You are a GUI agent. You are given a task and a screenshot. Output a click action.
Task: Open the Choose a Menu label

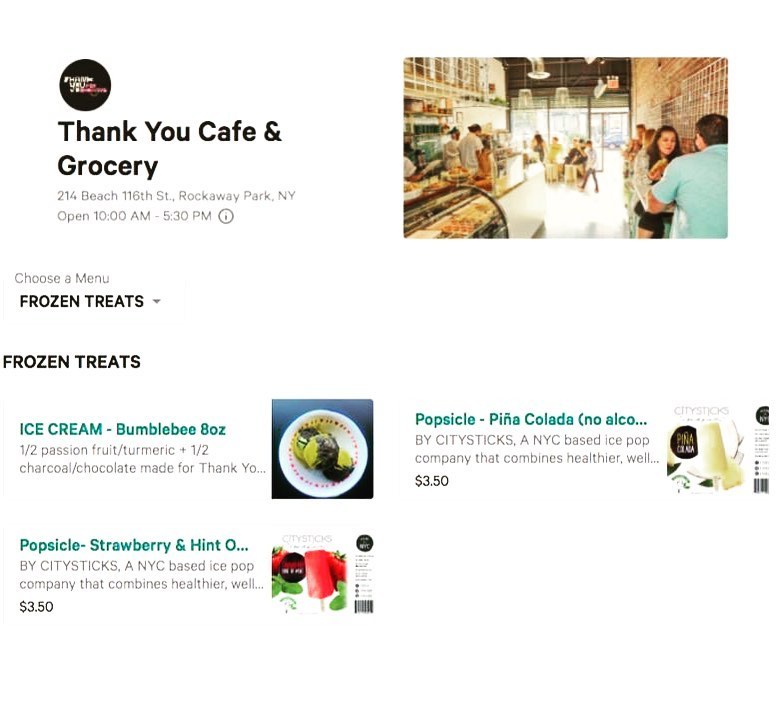coord(62,278)
